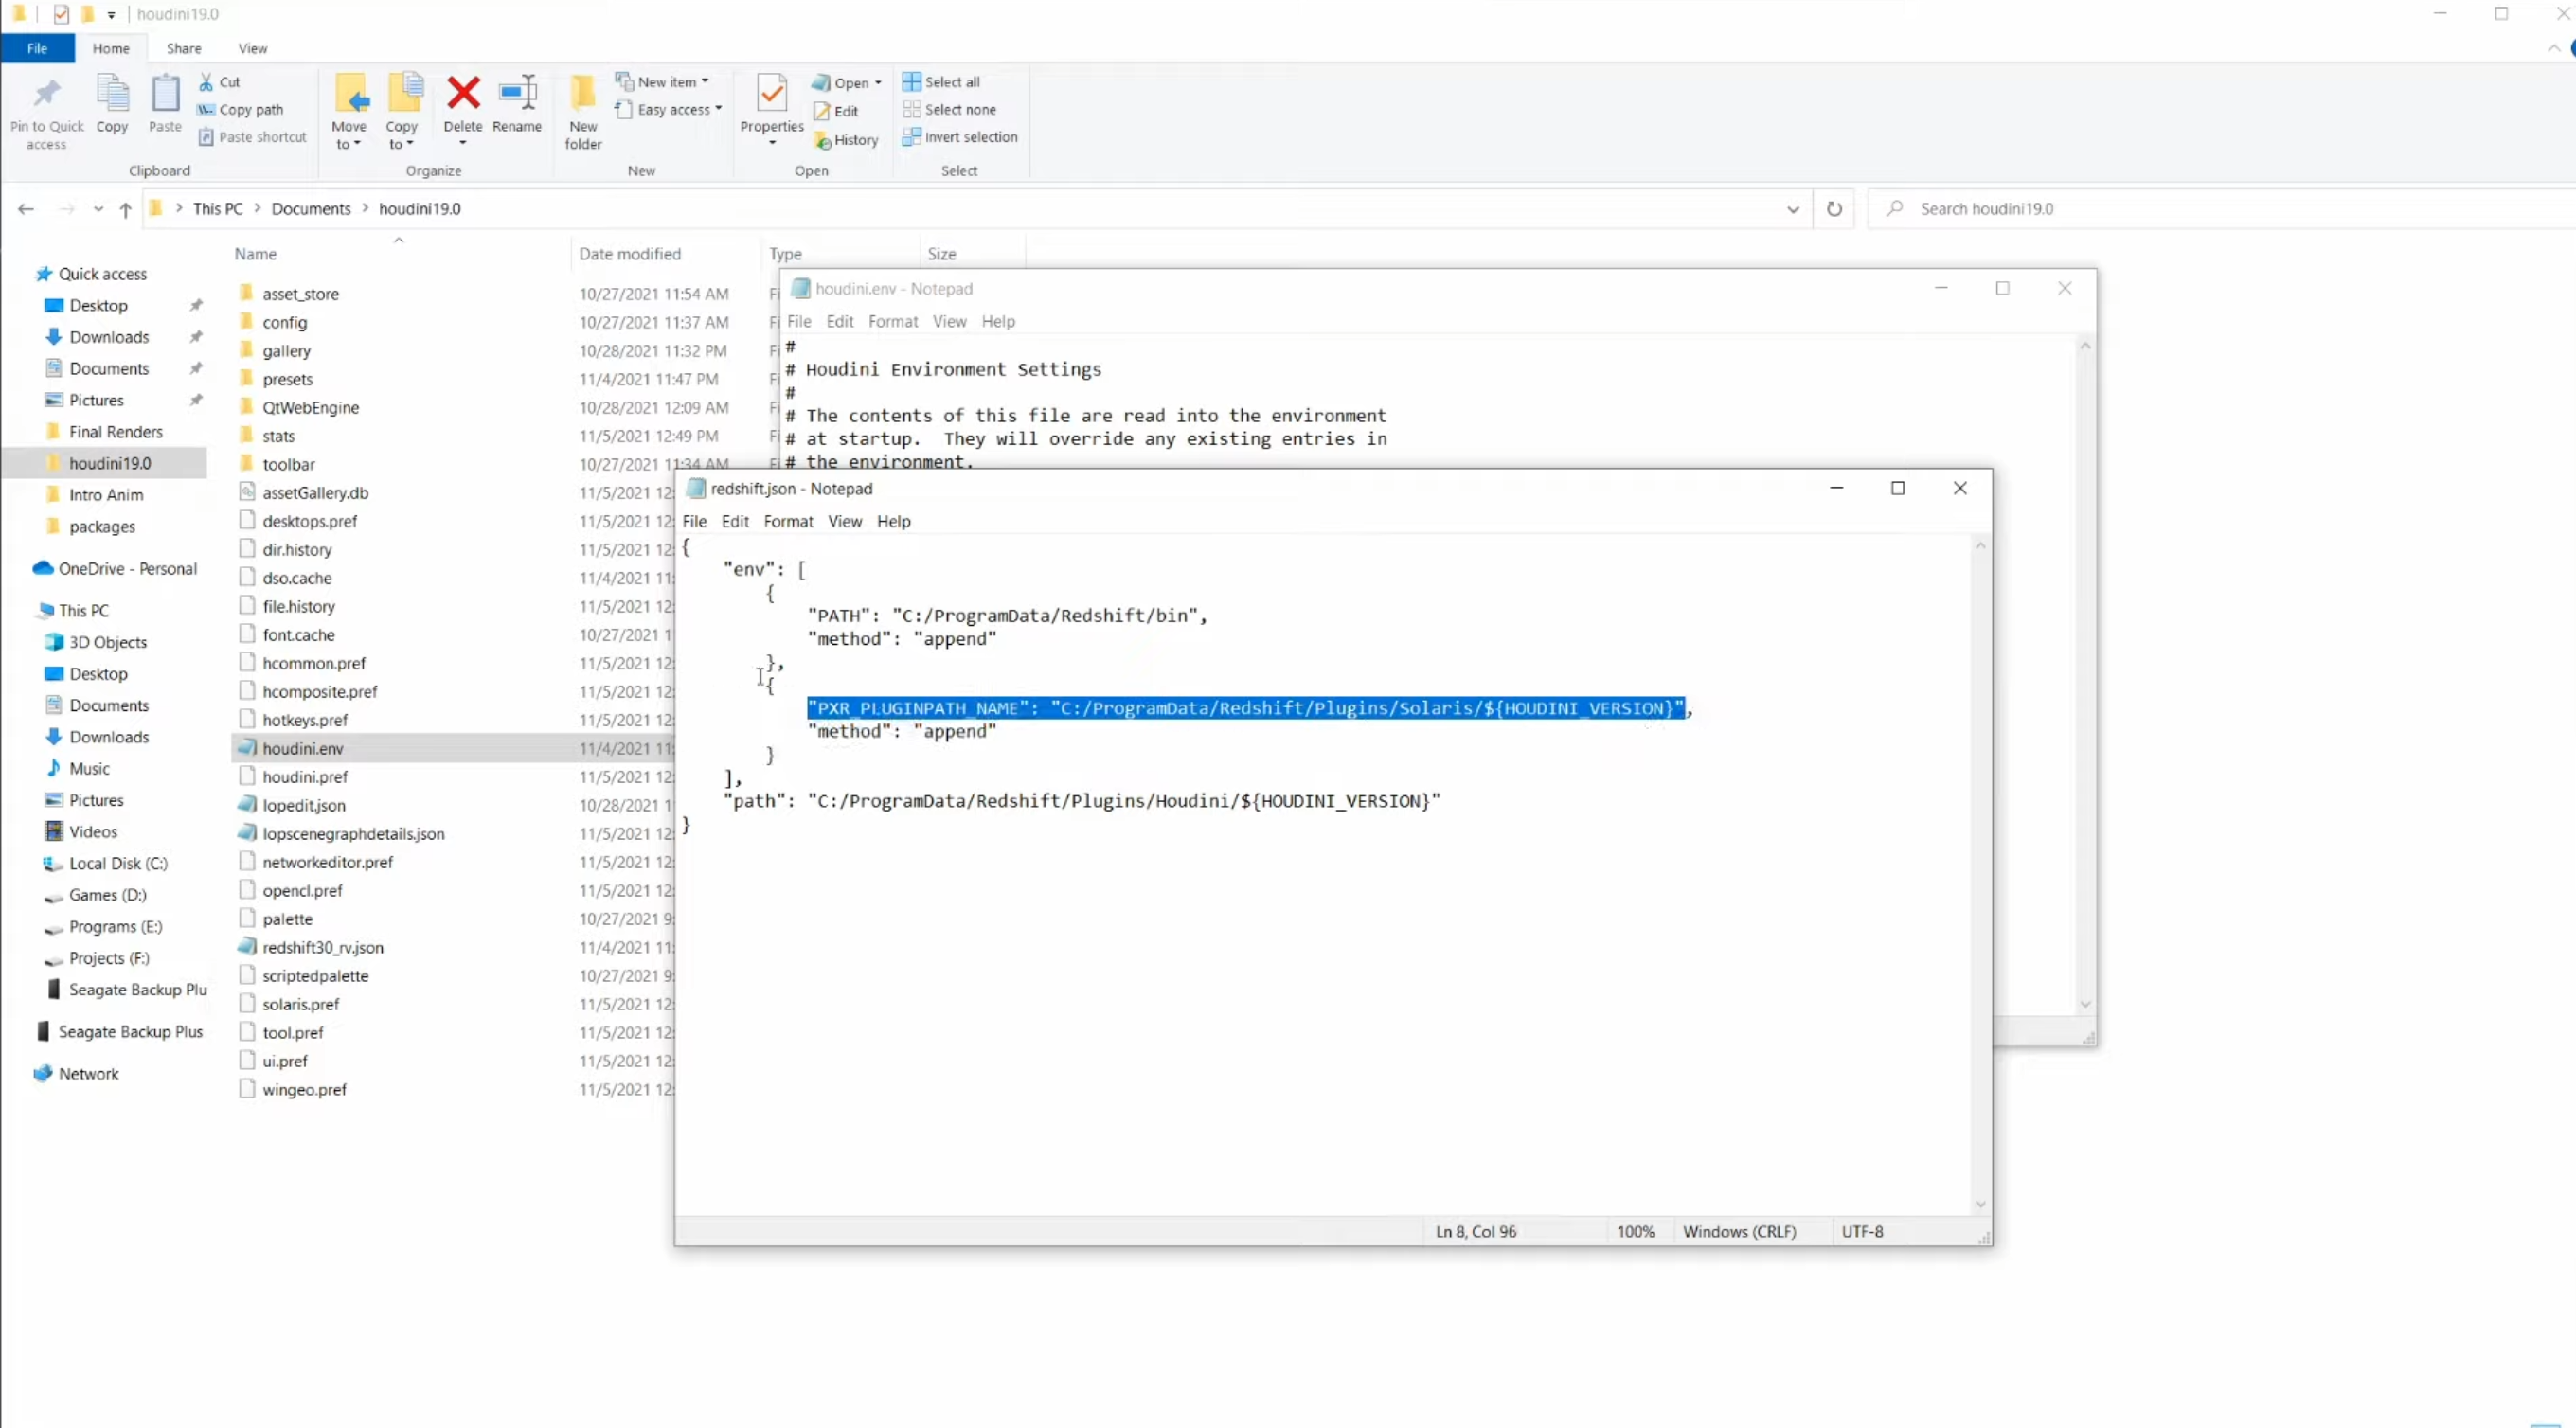Click This PC in address breadcrumb
The height and width of the screenshot is (1428, 2576).
point(217,209)
